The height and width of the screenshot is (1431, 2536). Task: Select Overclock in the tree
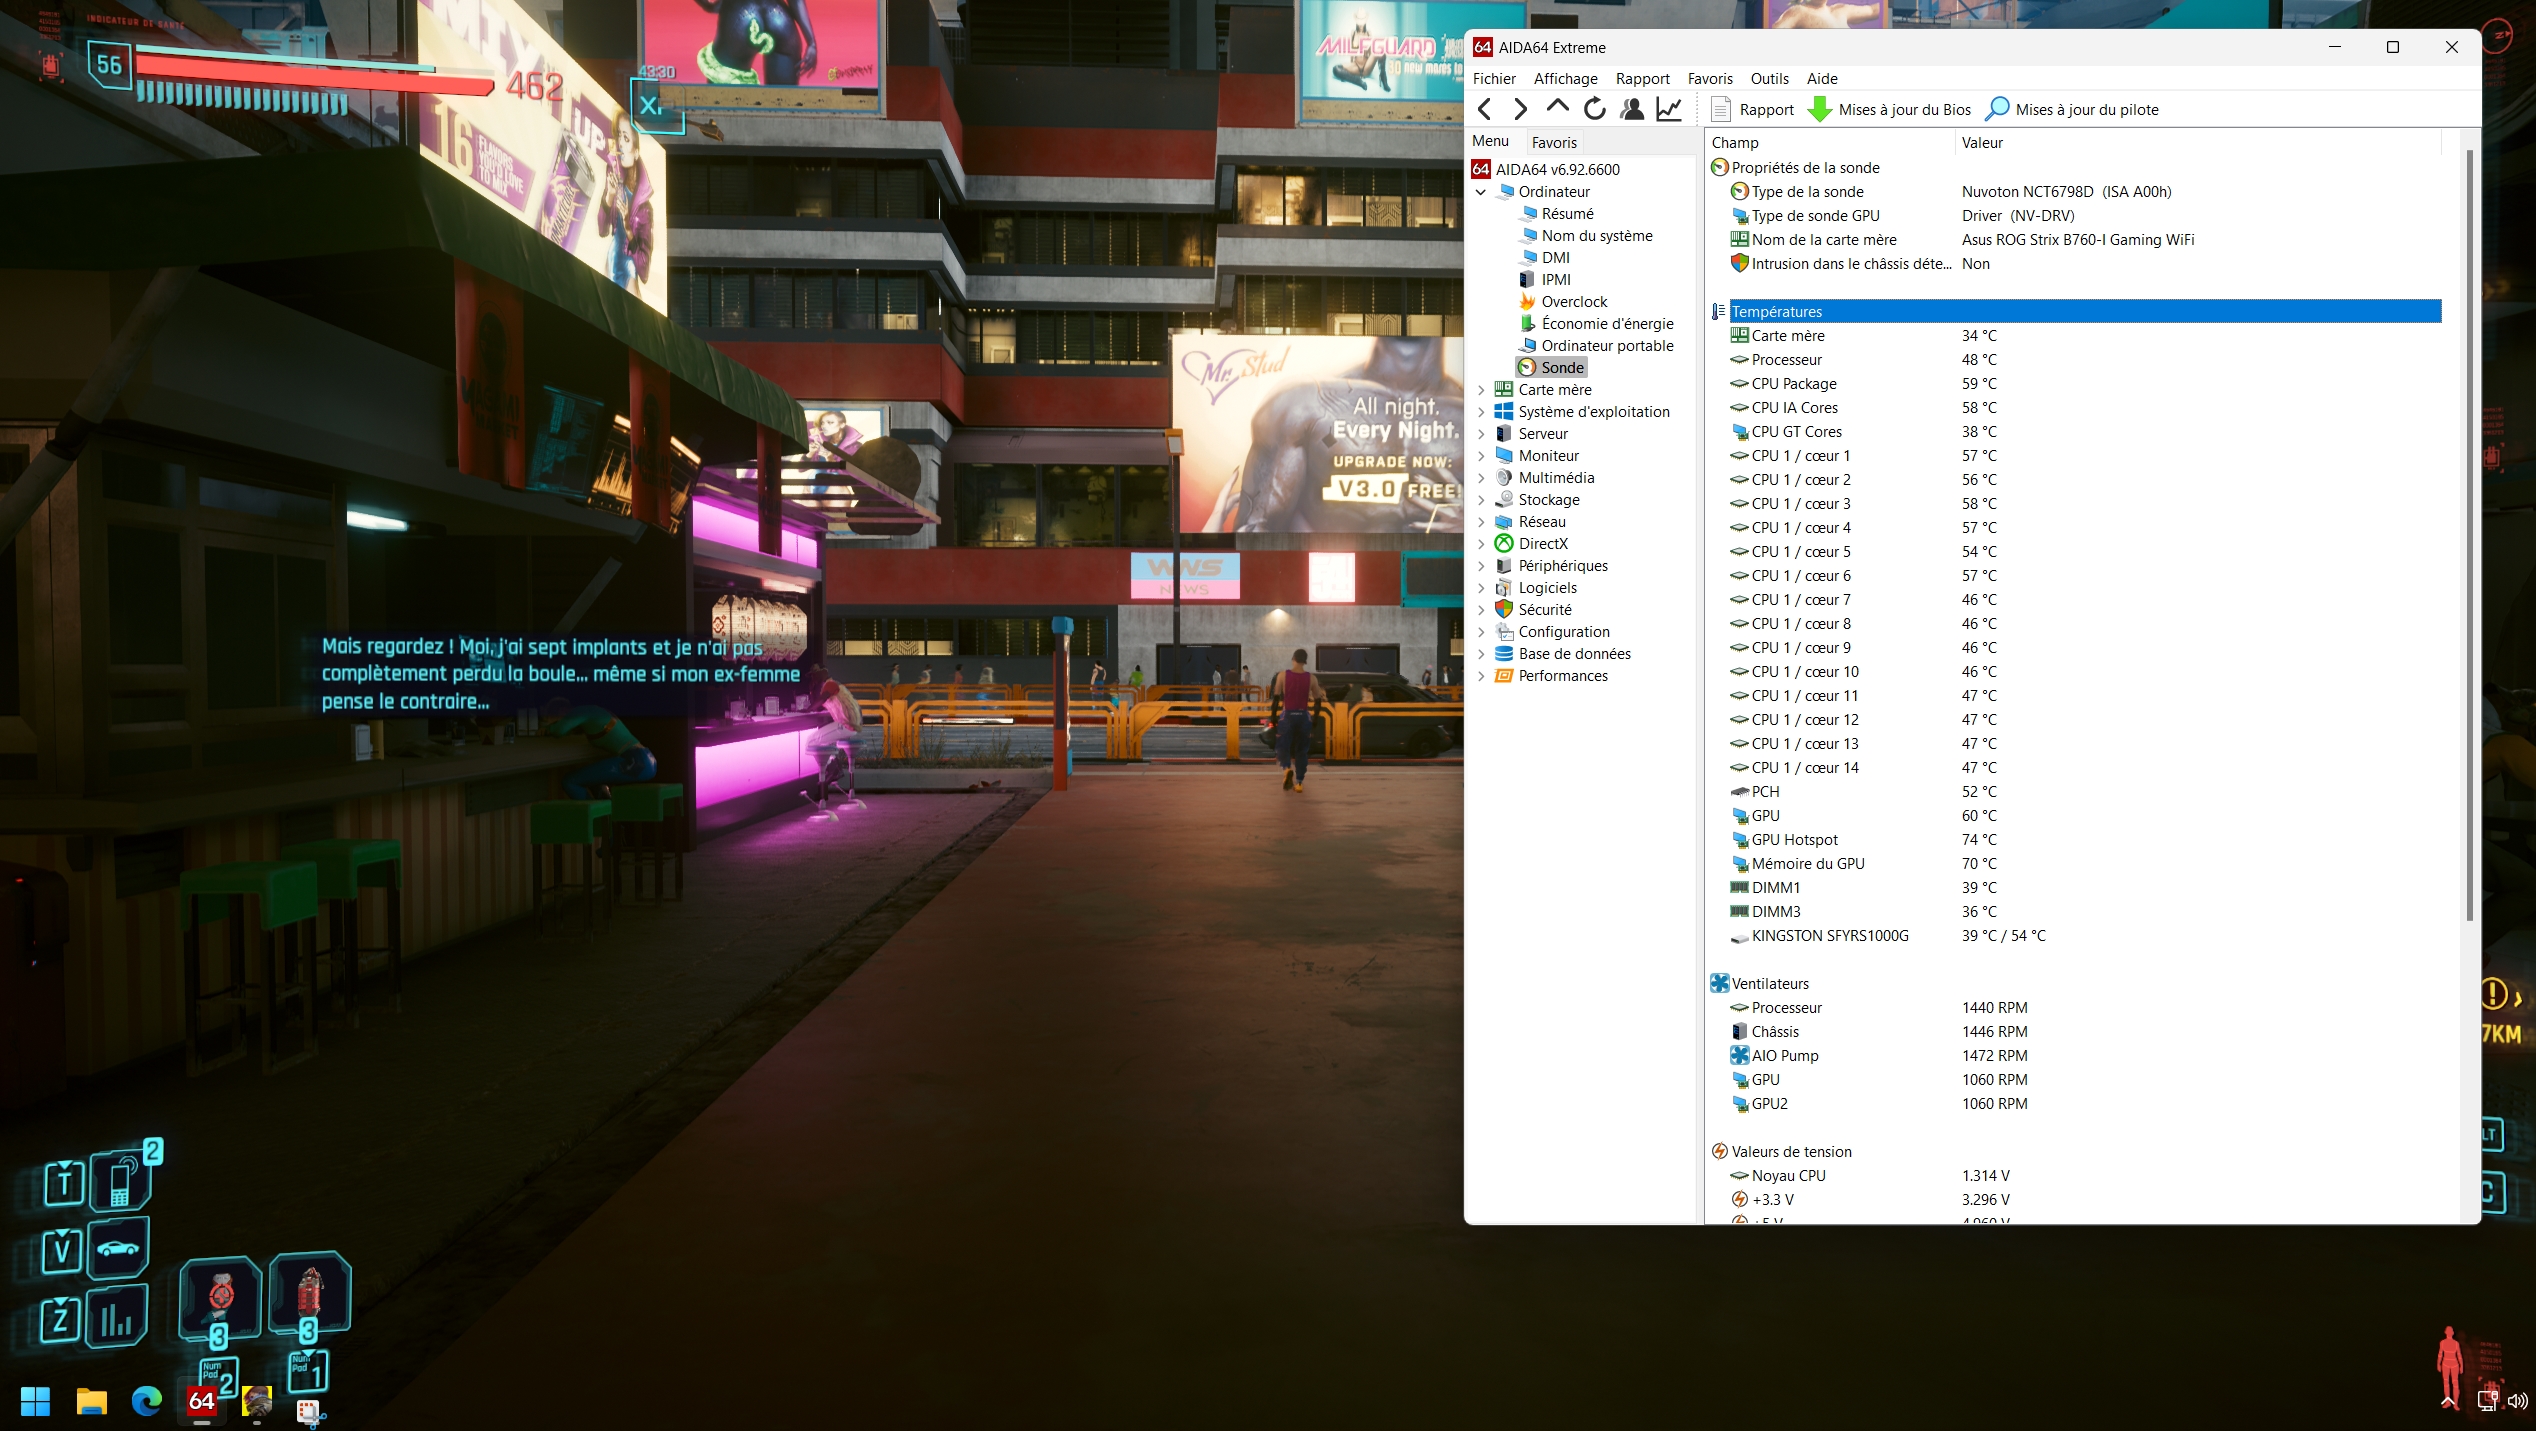pos(1574,302)
